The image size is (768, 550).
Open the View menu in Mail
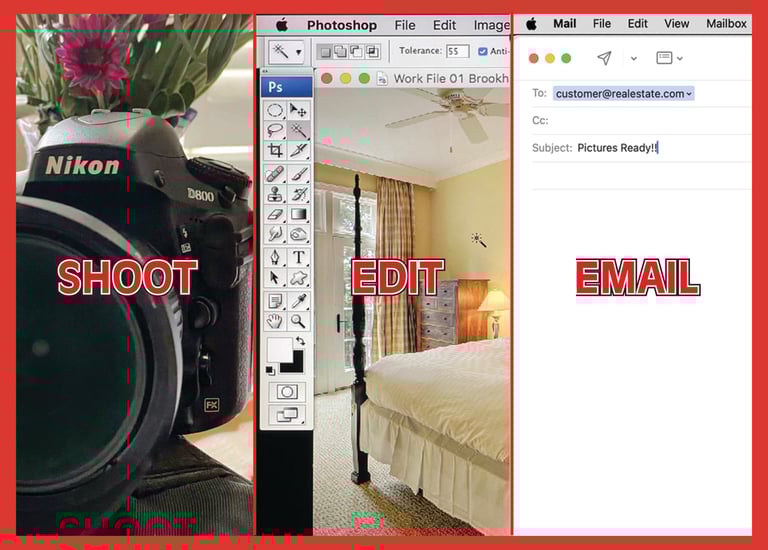(x=676, y=24)
